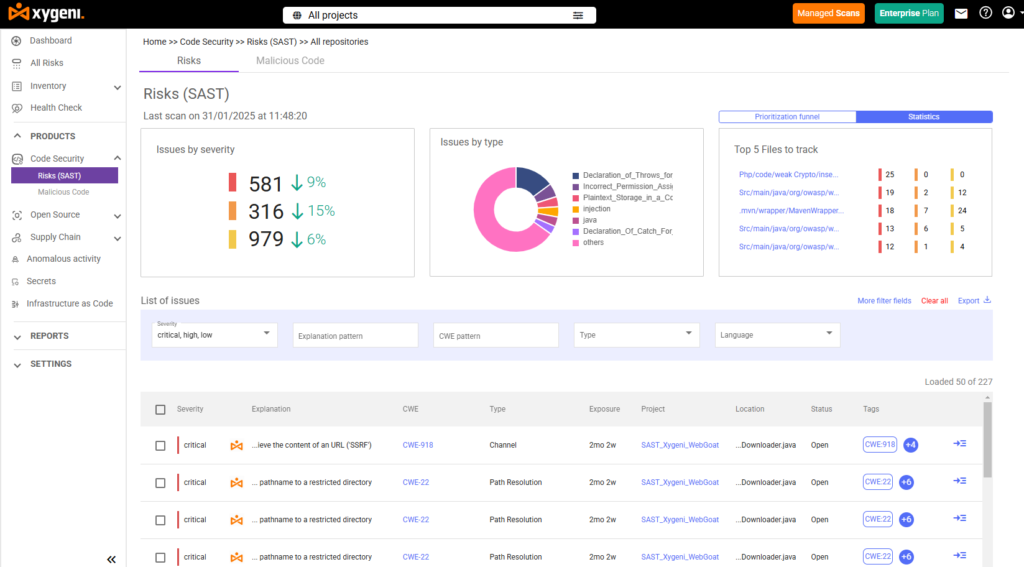The width and height of the screenshot is (1024, 567).
Task: Collapse the sidebar with double chevron
Action: (x=111, y=559)
